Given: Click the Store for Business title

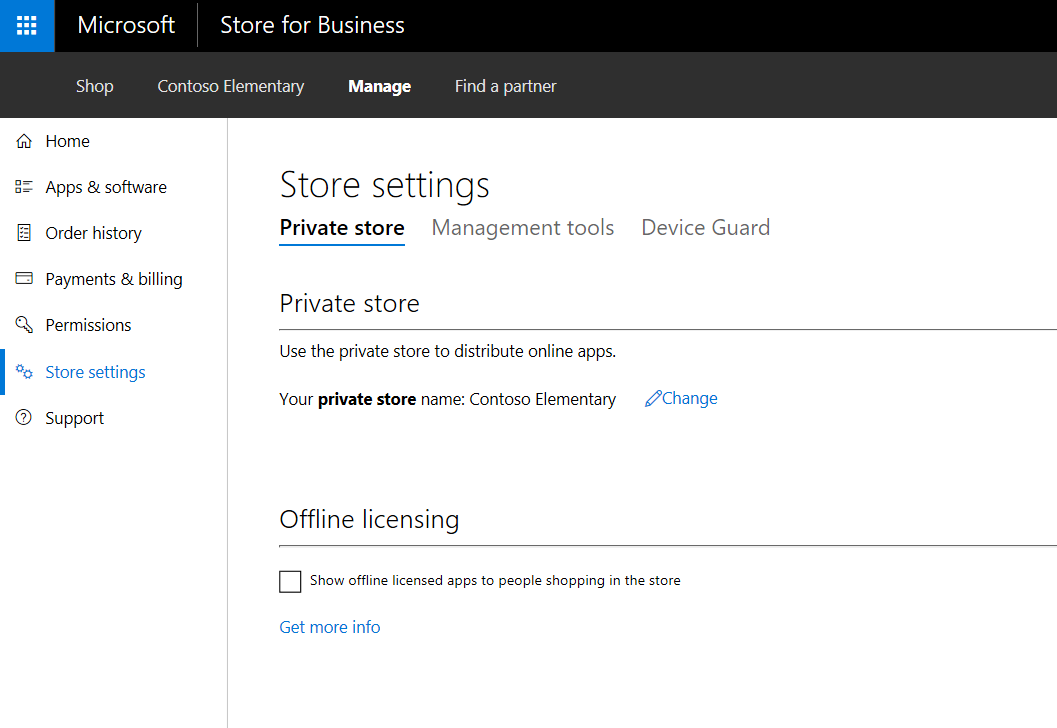Looking at the screenshot, I should point(312,25).
